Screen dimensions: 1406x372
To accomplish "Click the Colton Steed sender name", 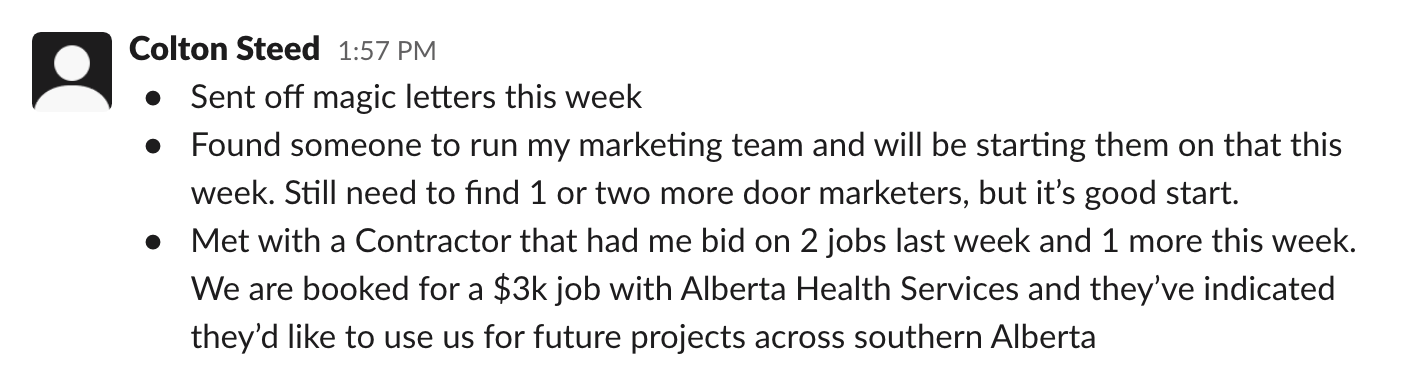I will click(x=224, y=48).
